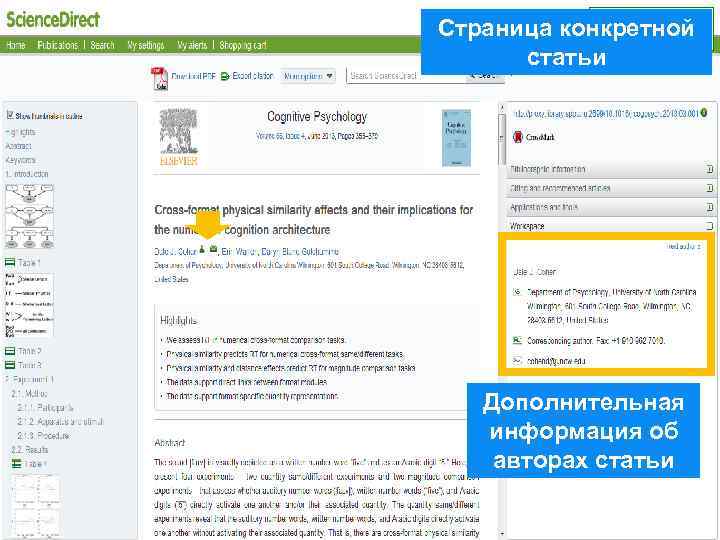Click the Download PDF icon
The height and width of the screenshot is (540, 720).
click(x=159, y=79)
